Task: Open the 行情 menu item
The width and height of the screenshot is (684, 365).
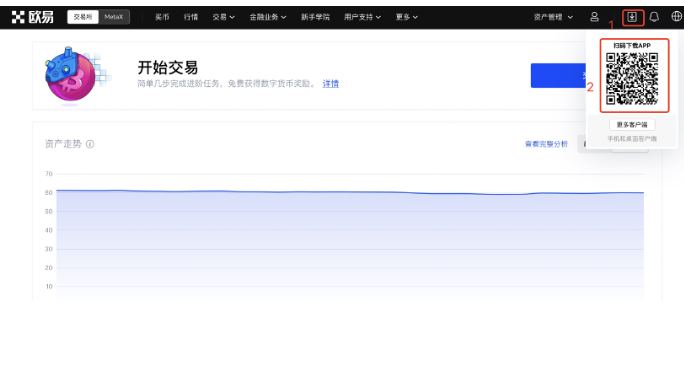Action: (x=191, y=17)
